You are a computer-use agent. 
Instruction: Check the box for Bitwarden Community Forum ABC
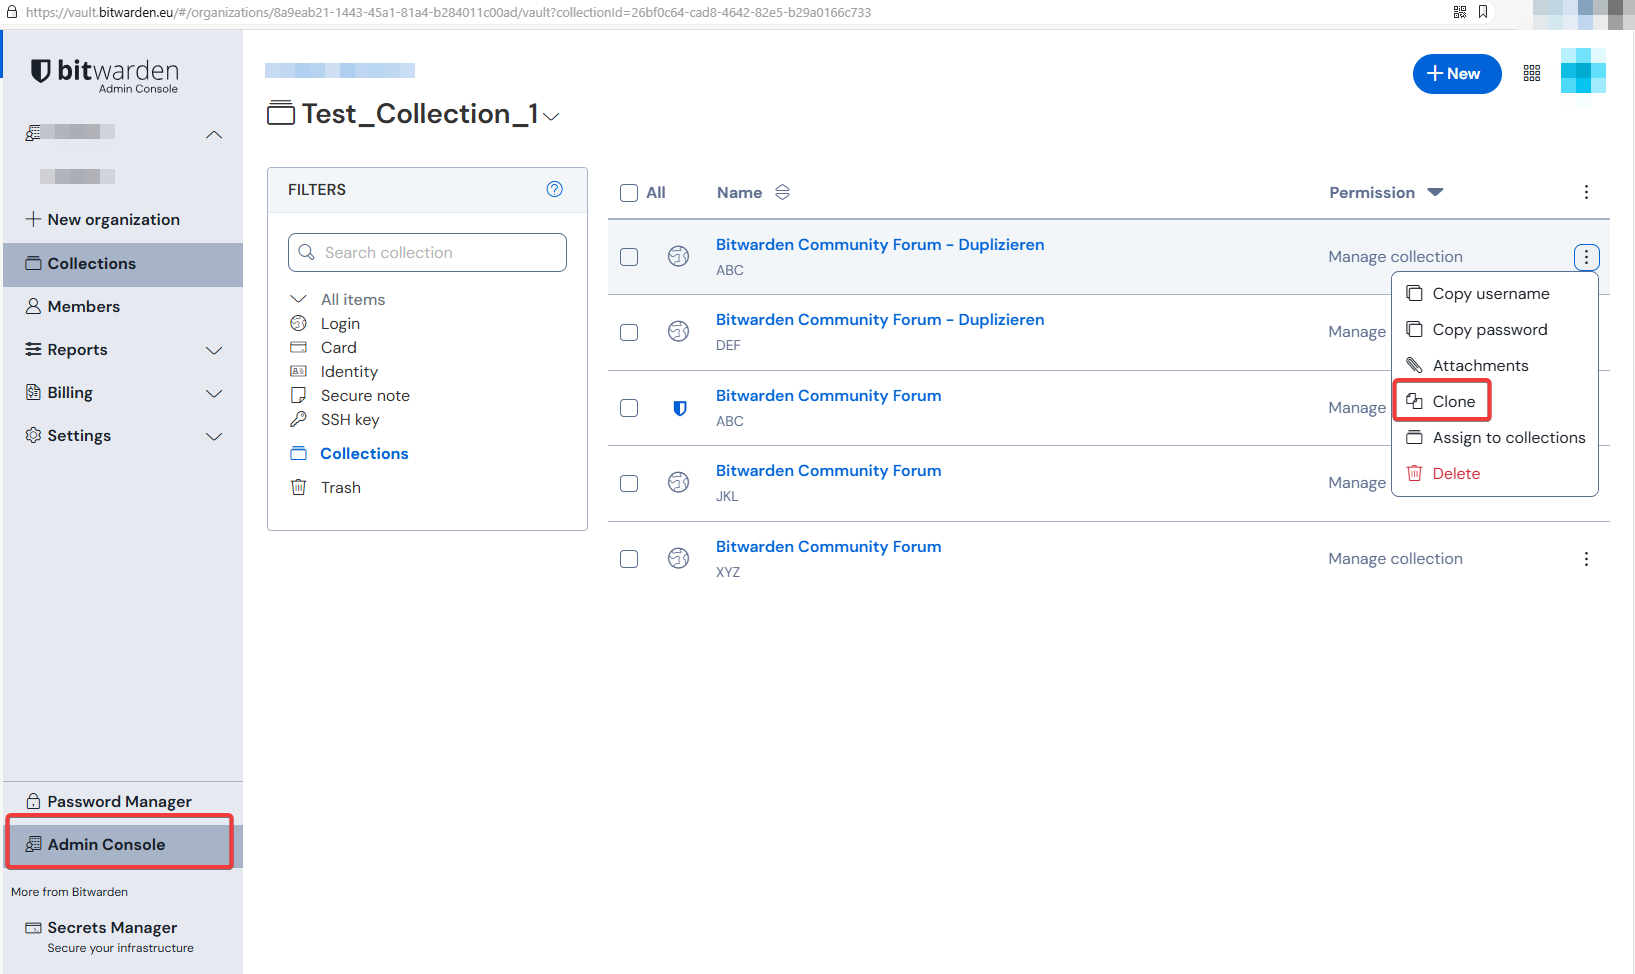629,408
